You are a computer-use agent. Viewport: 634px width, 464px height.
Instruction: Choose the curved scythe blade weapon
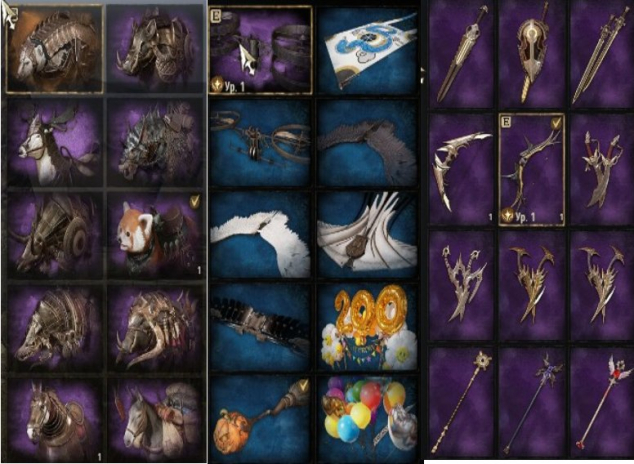(461, 169)
